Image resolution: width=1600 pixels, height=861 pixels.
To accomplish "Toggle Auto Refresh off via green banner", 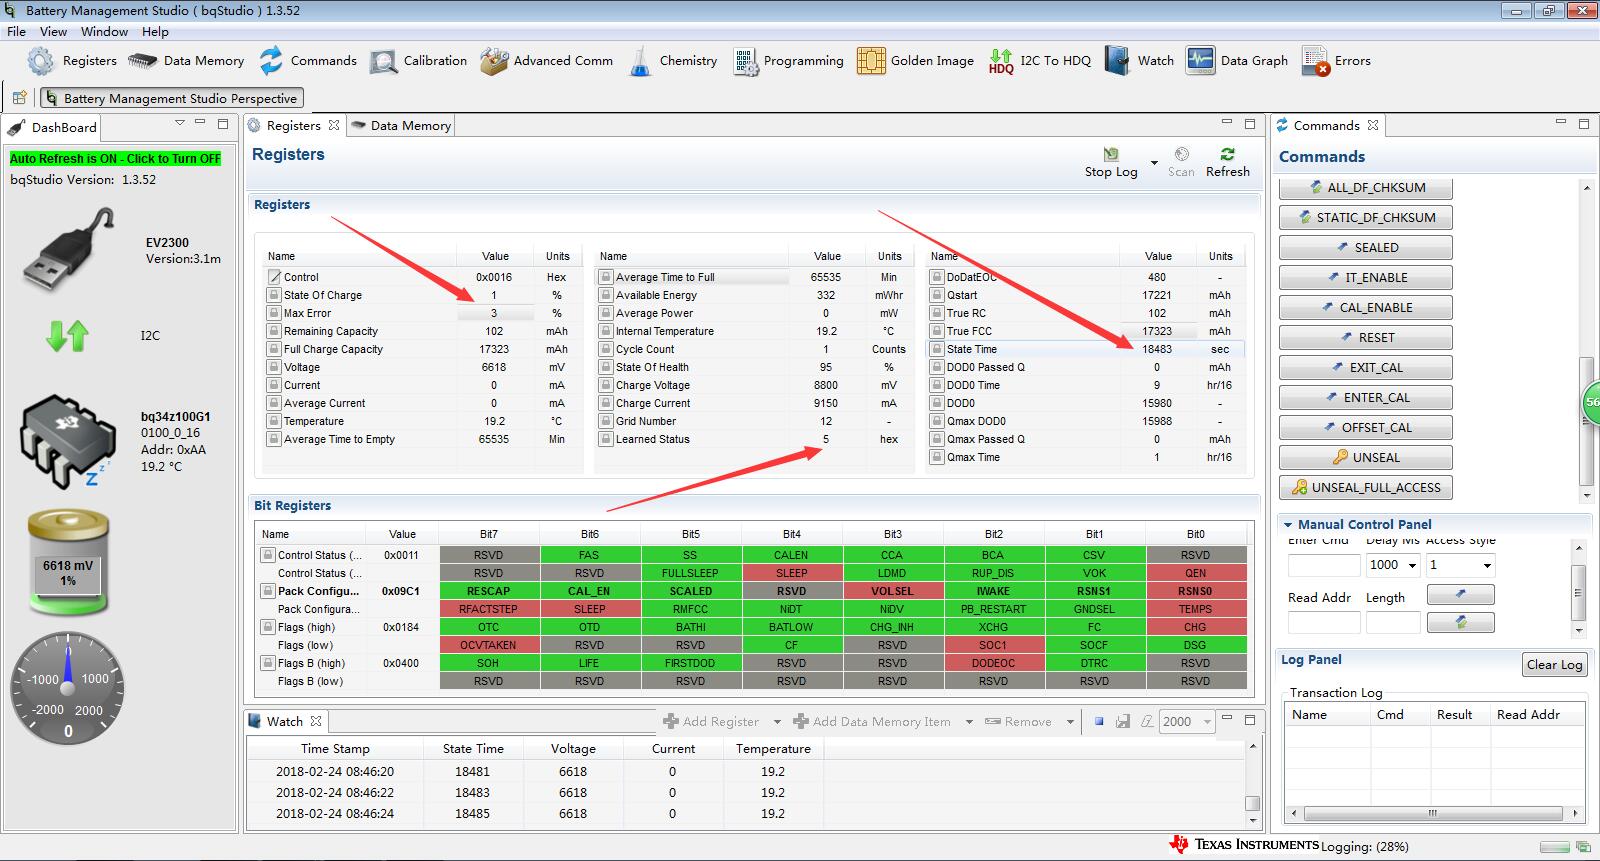I will pos(115,158).
